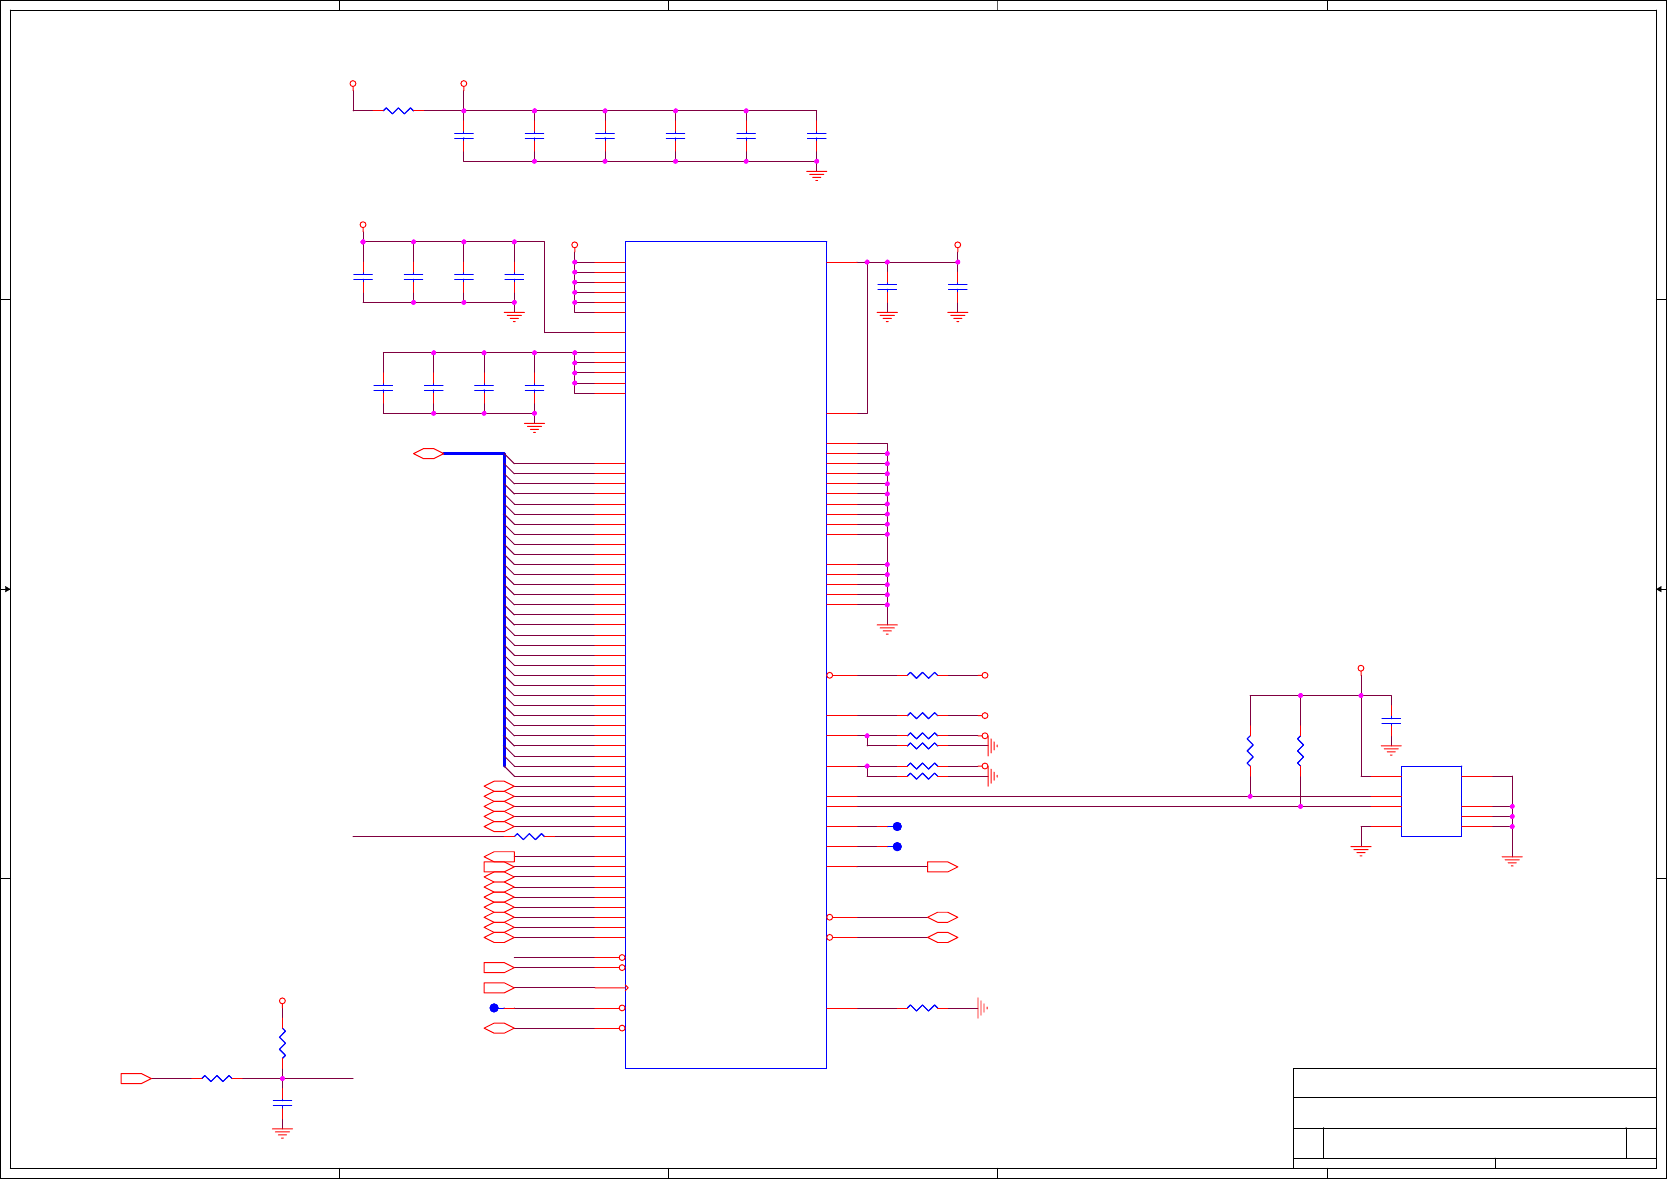Select upper blue test point right of IC
Viewport: 1667px width, 1179px height.
click(897, 826)
